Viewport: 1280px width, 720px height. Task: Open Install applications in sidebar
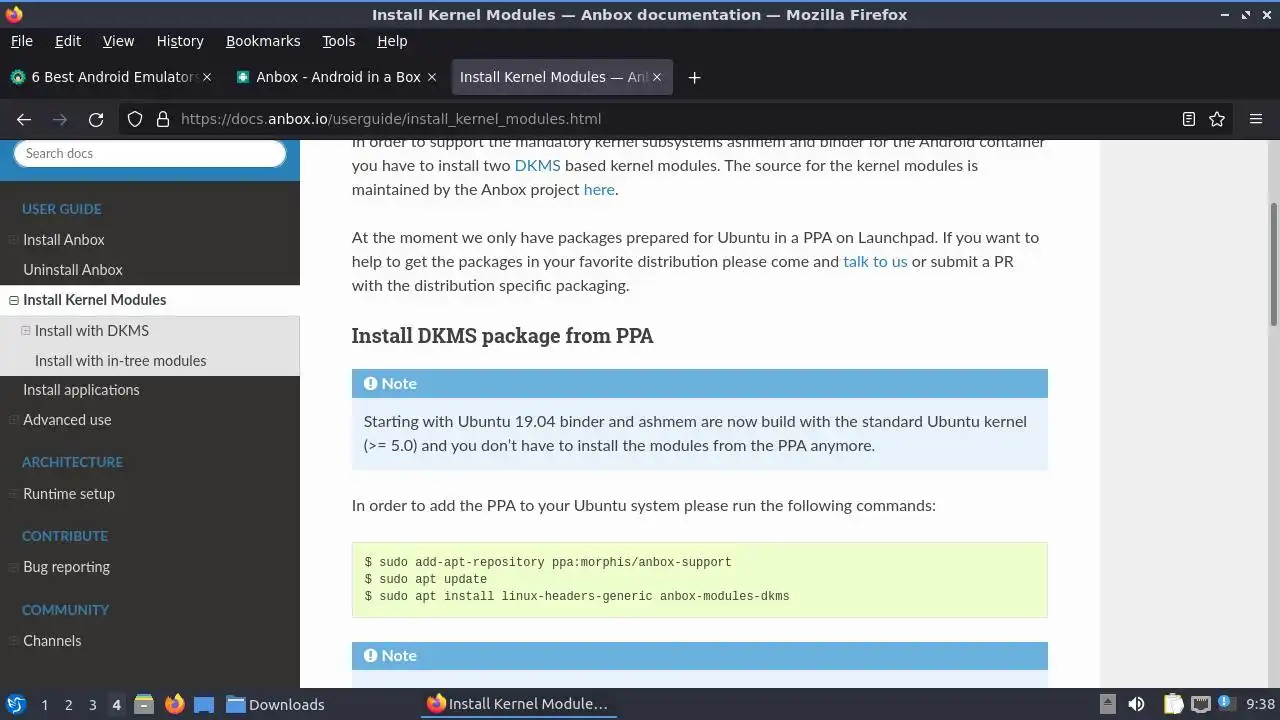(81, 390)
